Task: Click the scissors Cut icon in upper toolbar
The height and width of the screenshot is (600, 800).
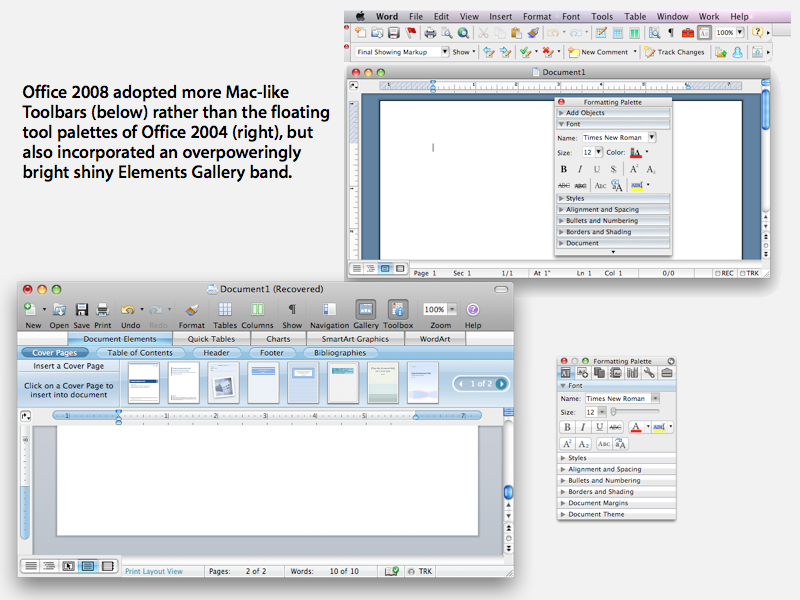Action: tap(483, 33)
